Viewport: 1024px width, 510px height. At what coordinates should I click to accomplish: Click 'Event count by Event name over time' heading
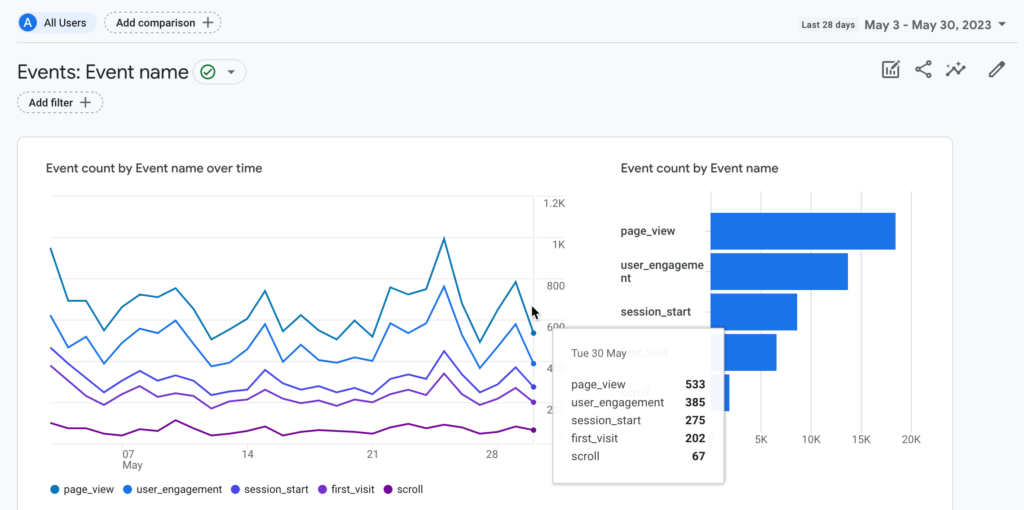pos(154,168)
